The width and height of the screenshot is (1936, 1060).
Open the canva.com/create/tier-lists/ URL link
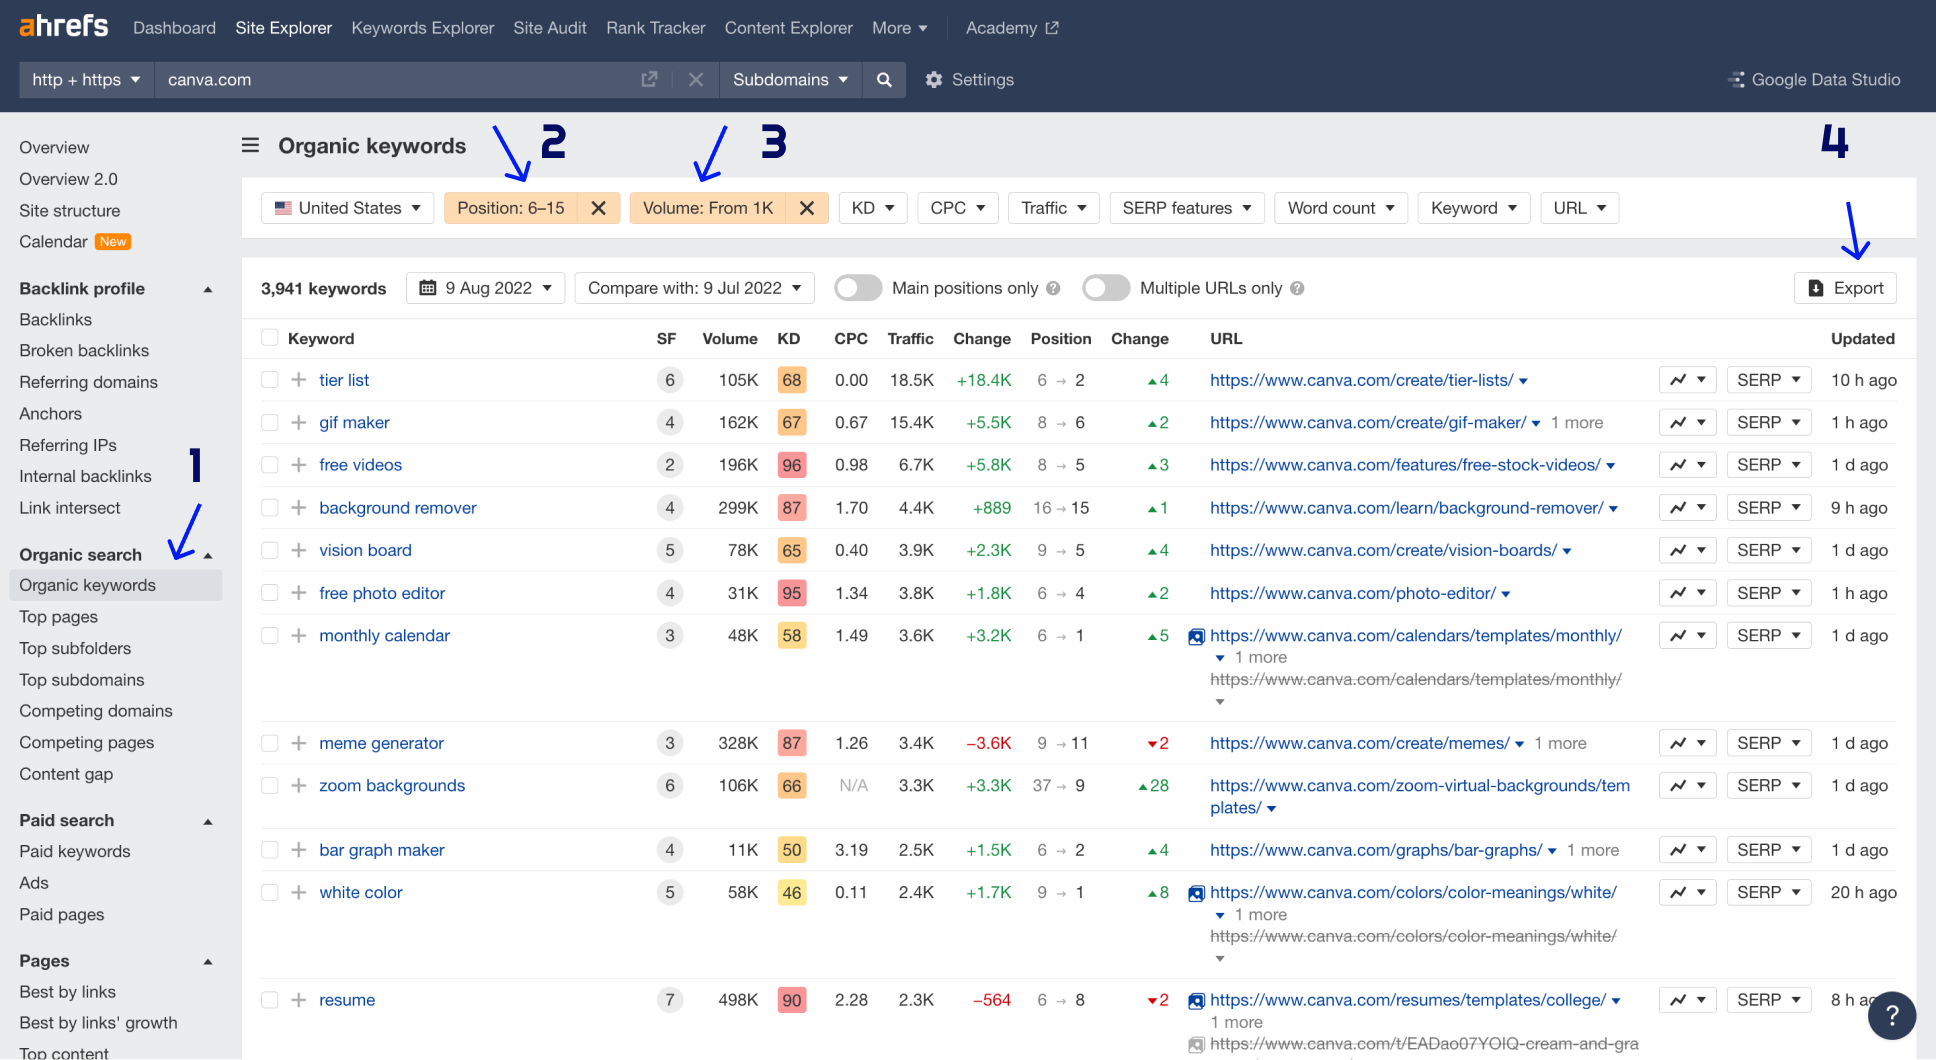coord(1361,380)
